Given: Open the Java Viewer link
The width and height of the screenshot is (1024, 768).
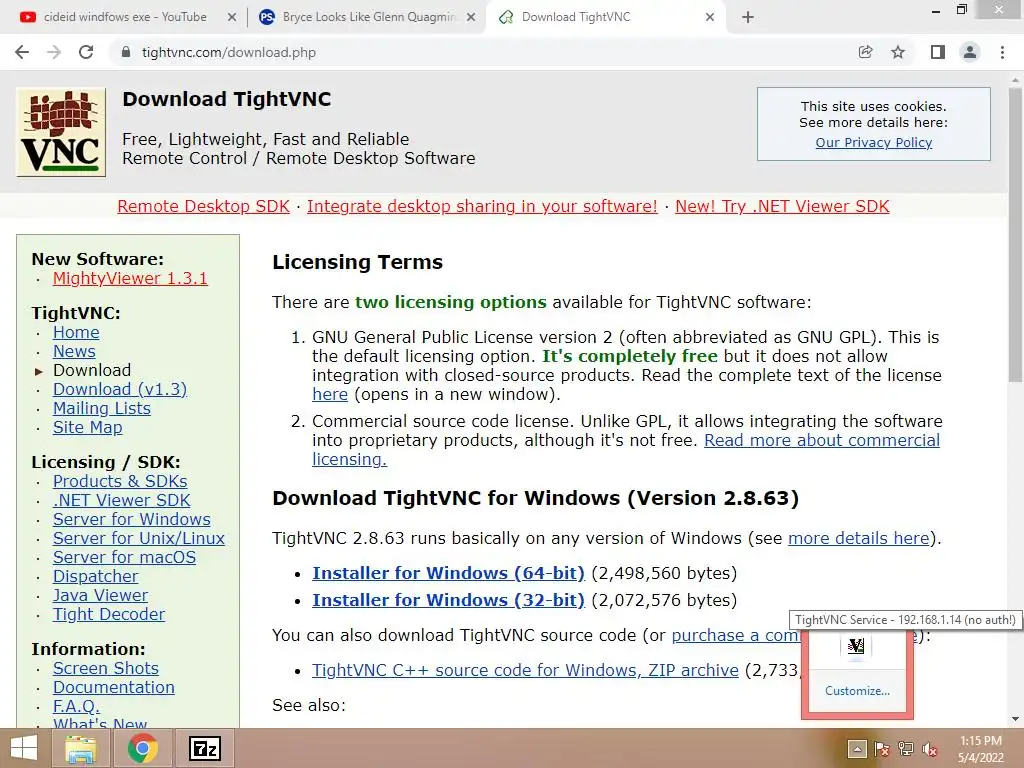Looking at the screenshot, I should 100,595.
